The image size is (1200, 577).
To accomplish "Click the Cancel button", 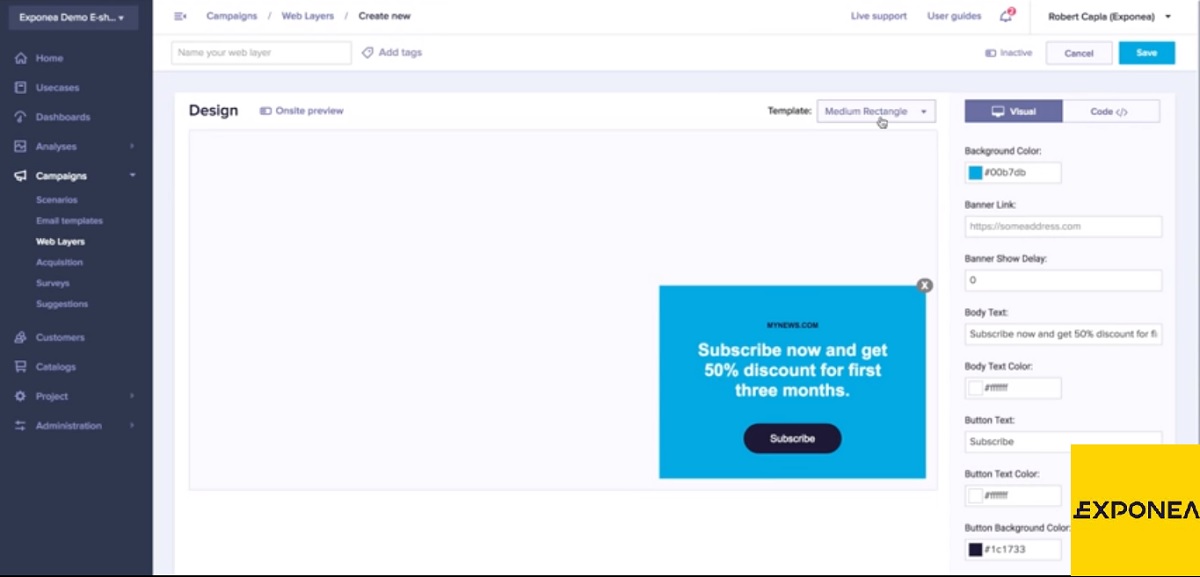I will [1078, 53].
